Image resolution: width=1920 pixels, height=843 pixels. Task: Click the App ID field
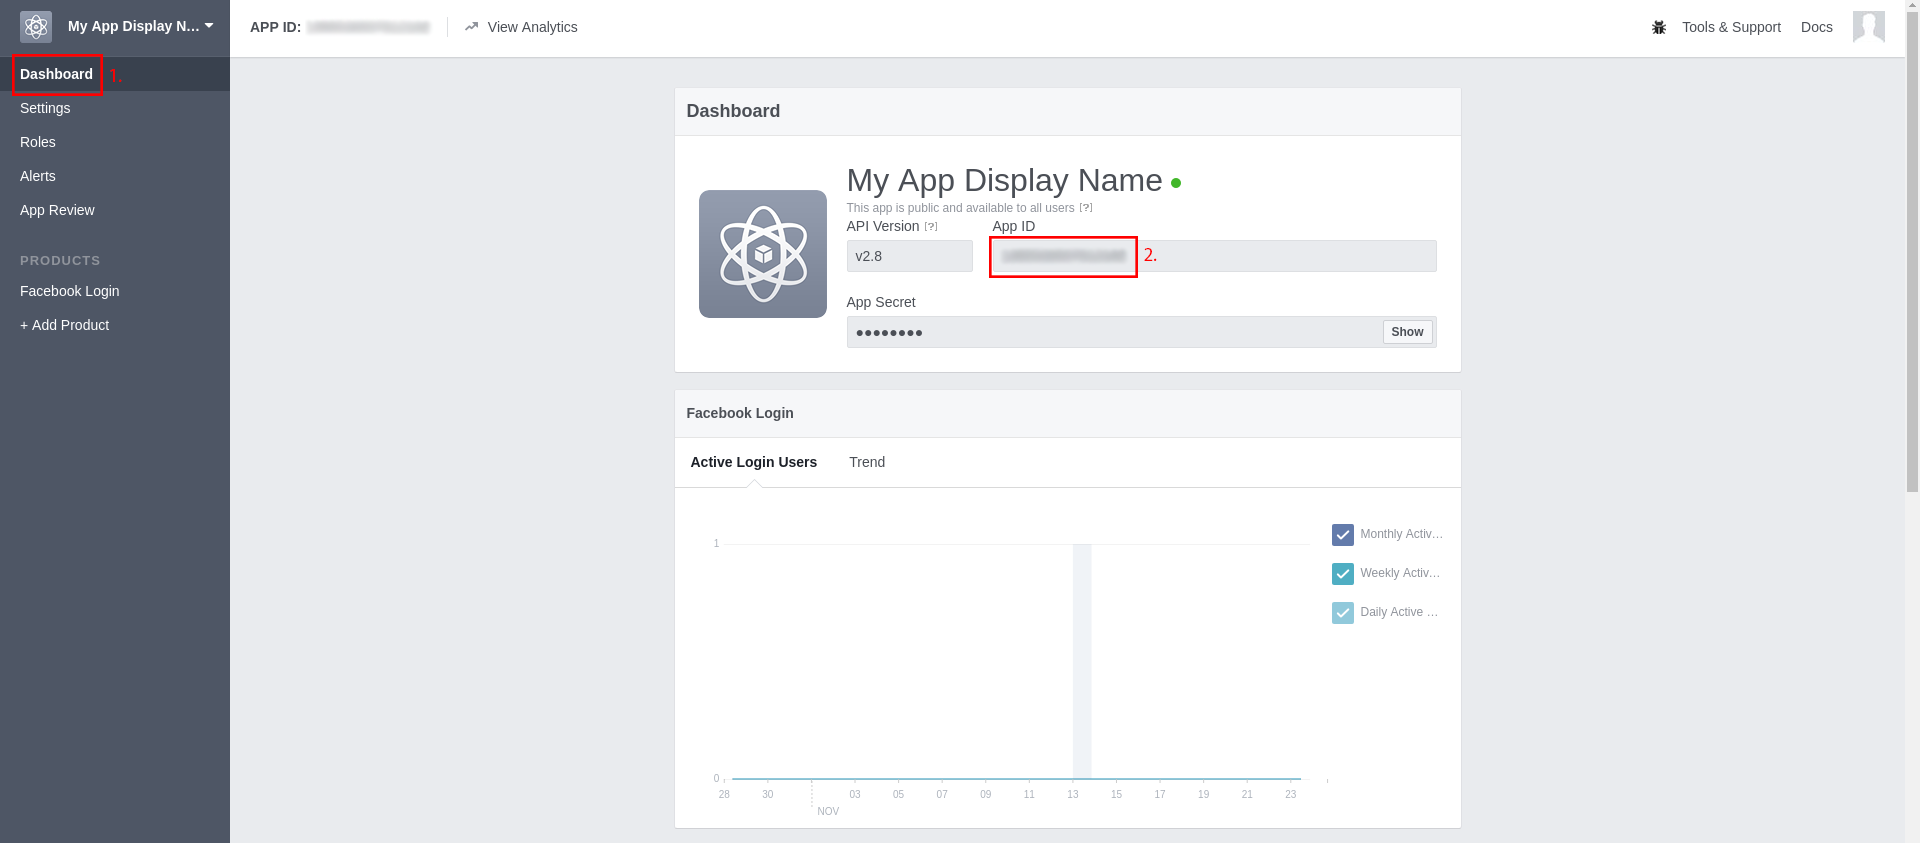click(1215, 256)
